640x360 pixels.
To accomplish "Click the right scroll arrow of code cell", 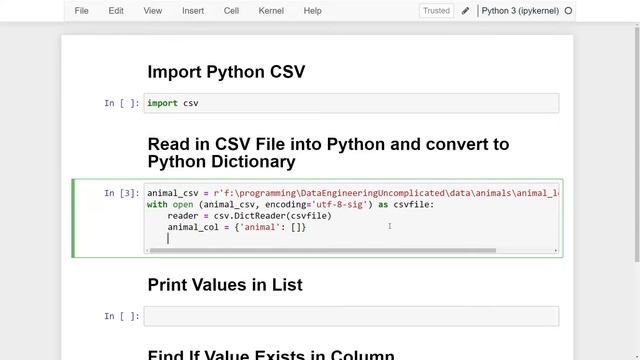I will pyautogui.click(x=556, y=251).
